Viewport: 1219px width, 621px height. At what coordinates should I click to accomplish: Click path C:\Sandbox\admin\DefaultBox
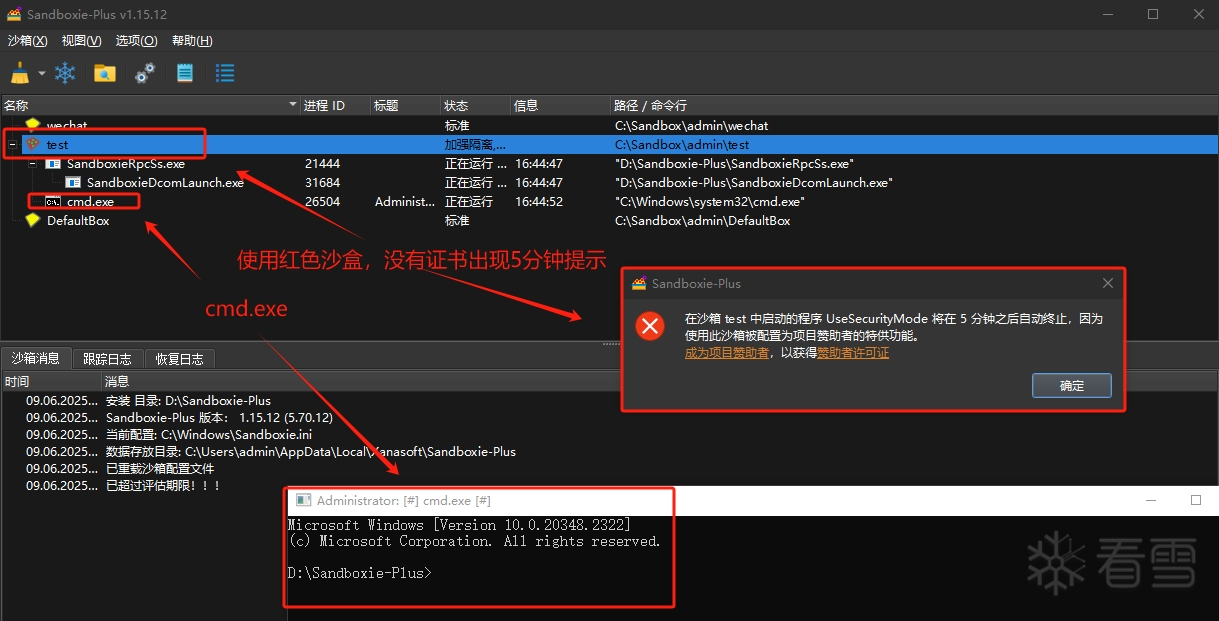point(702,220)
